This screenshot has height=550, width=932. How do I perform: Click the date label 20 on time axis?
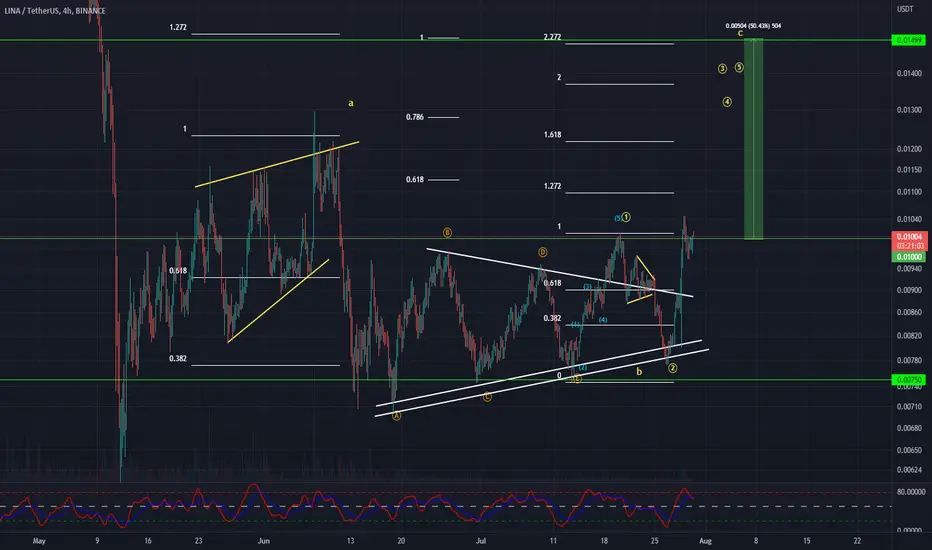(401, 541)
